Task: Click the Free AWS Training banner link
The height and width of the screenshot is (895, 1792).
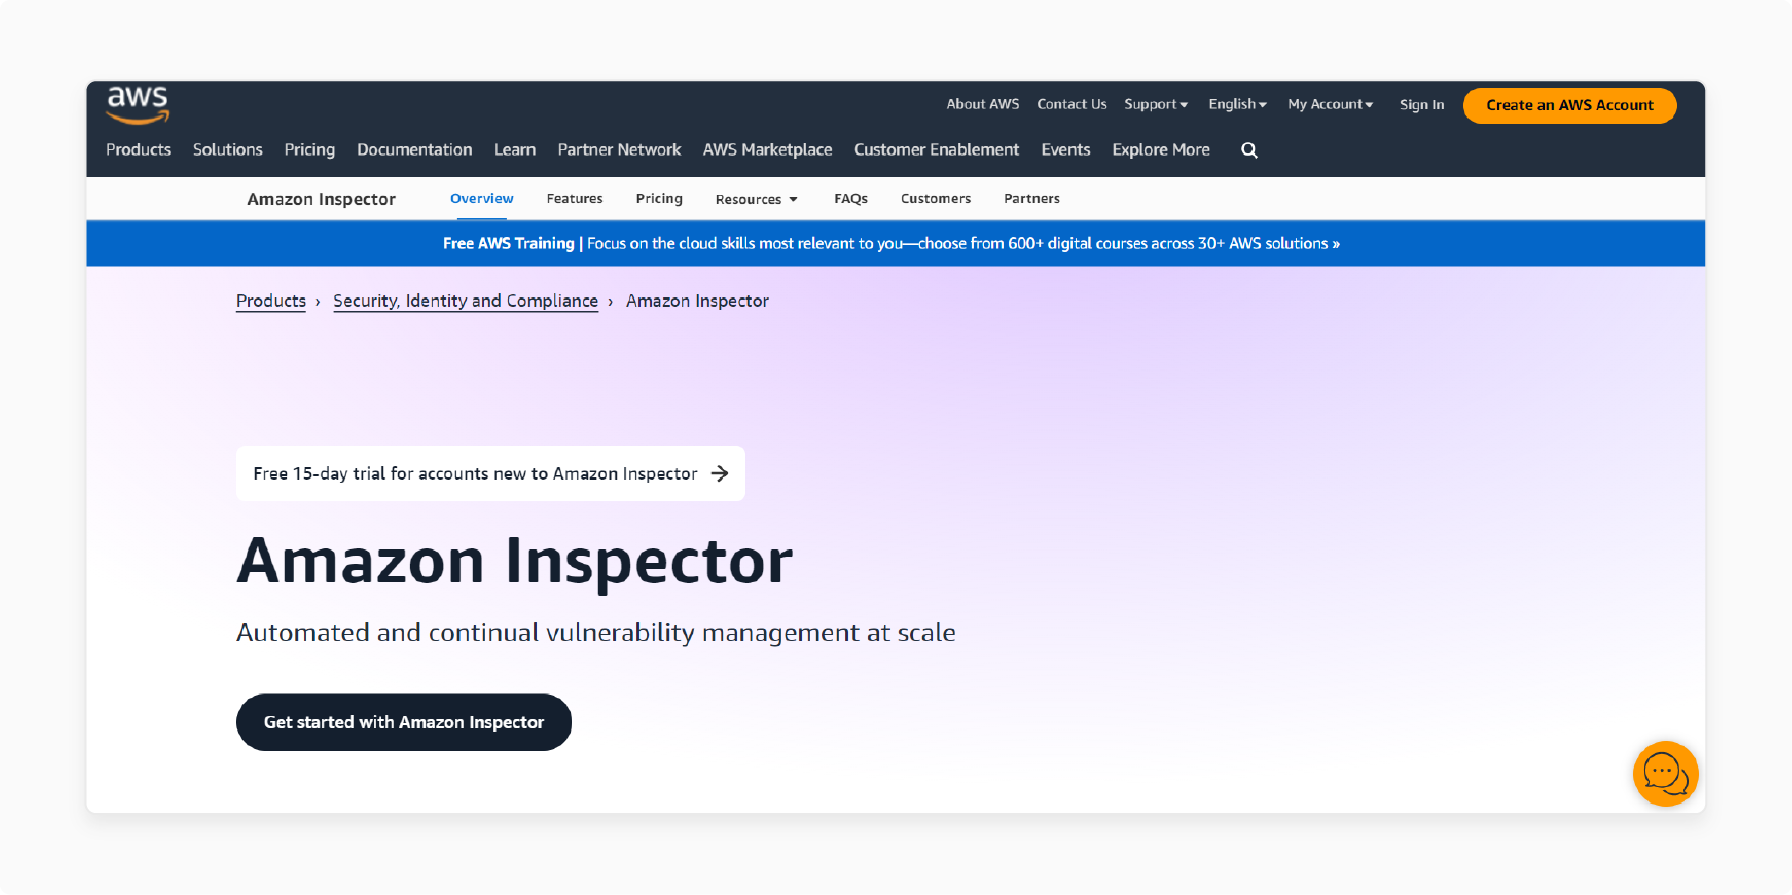Action: pyautogui.click(x=891, y=243)
